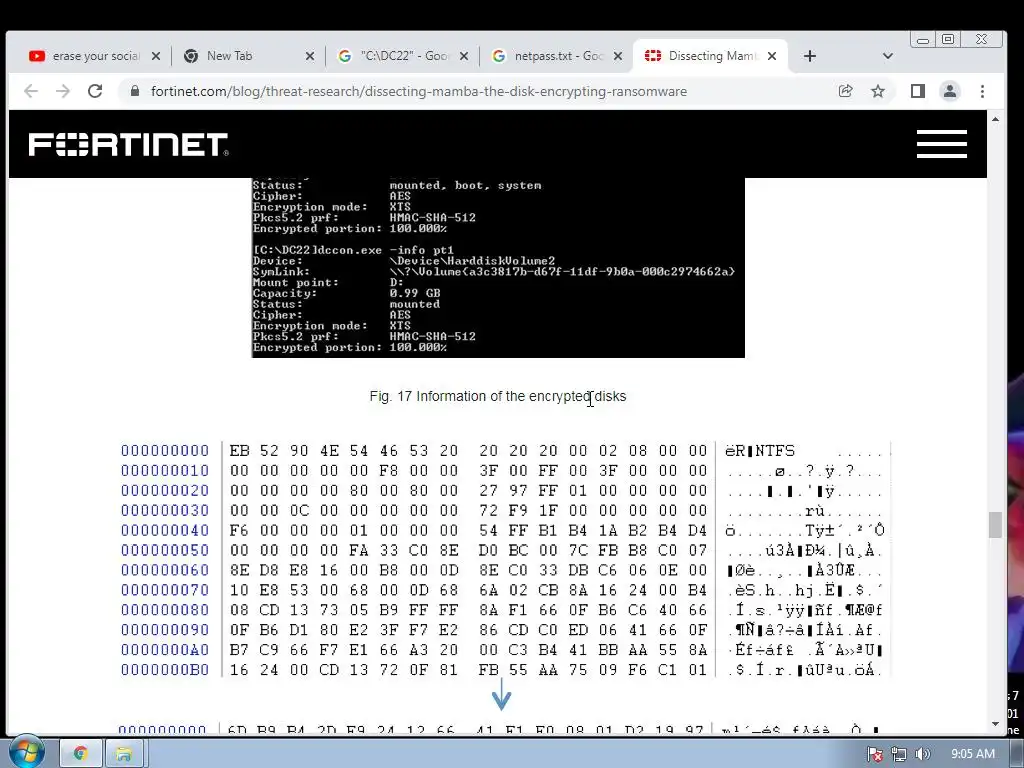Click the 'ëR NTFS' ASCII column text
Screen dimensions: 1024x768
tap(760, 451)
